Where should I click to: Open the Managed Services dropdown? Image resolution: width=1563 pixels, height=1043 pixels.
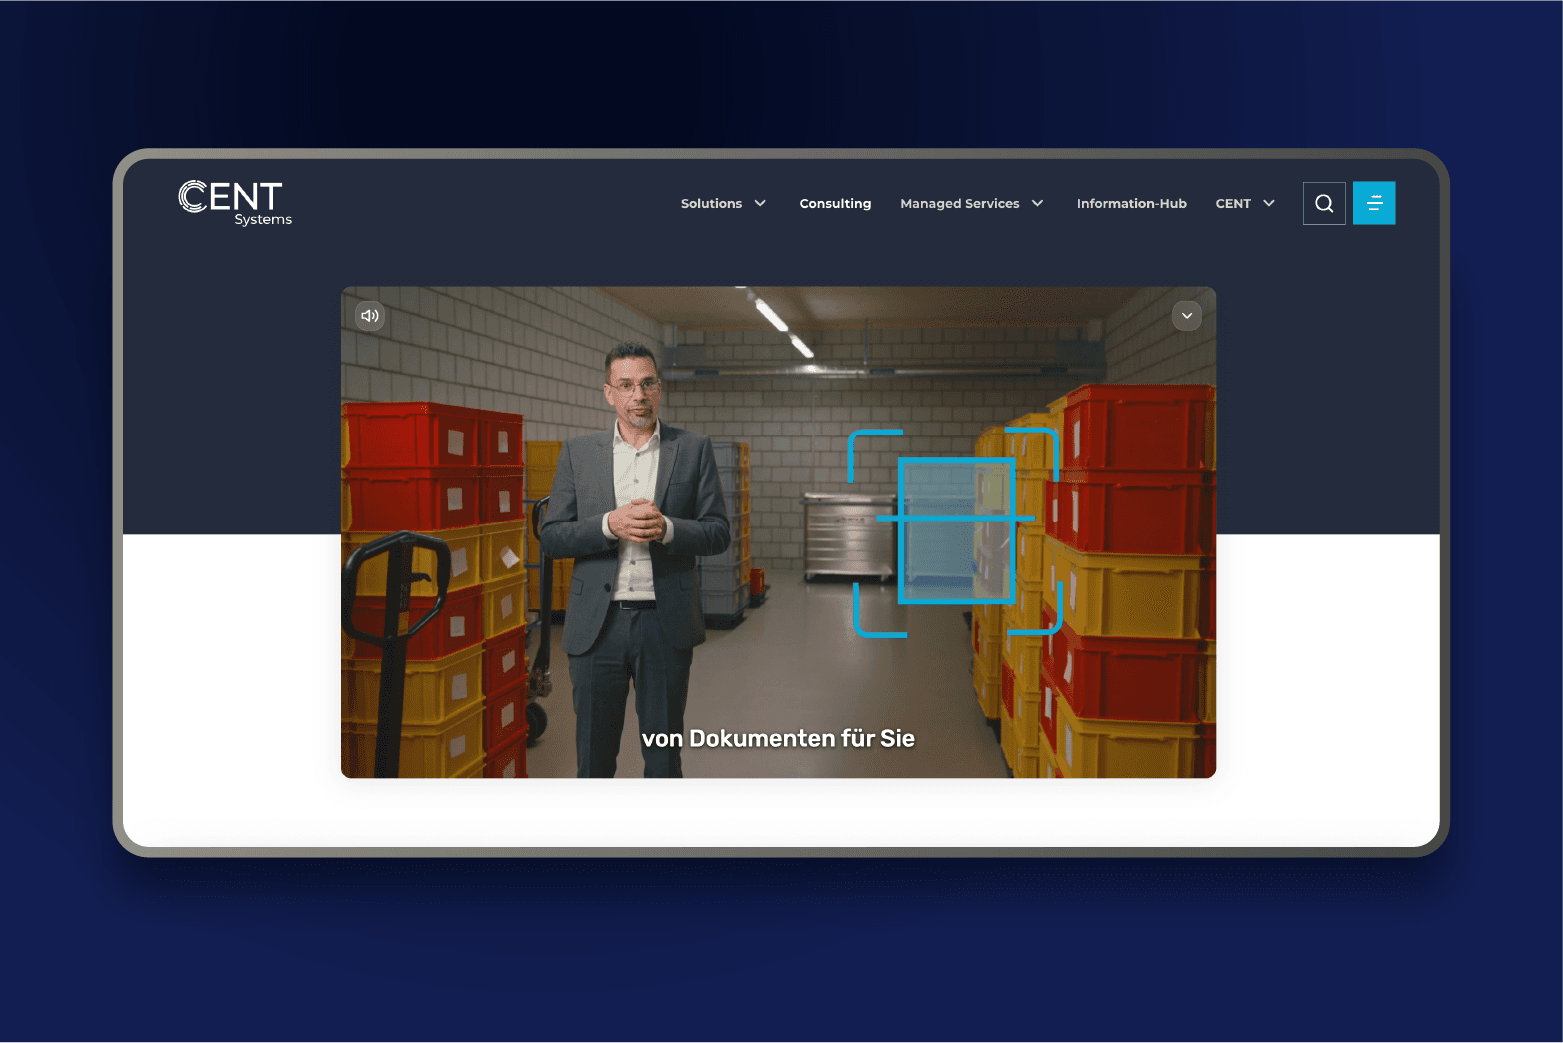pyautogui.click(x=971, y=203)
